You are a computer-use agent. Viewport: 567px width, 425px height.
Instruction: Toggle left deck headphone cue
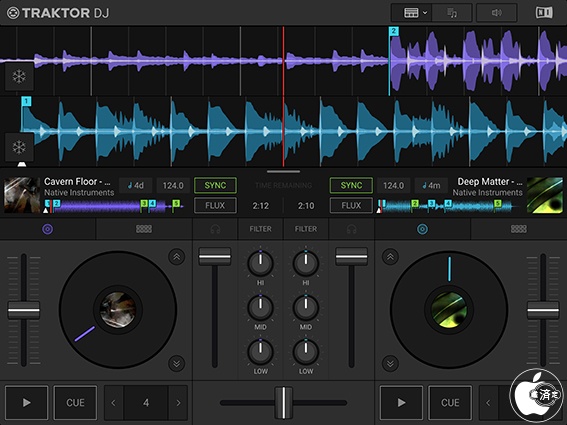215,229
